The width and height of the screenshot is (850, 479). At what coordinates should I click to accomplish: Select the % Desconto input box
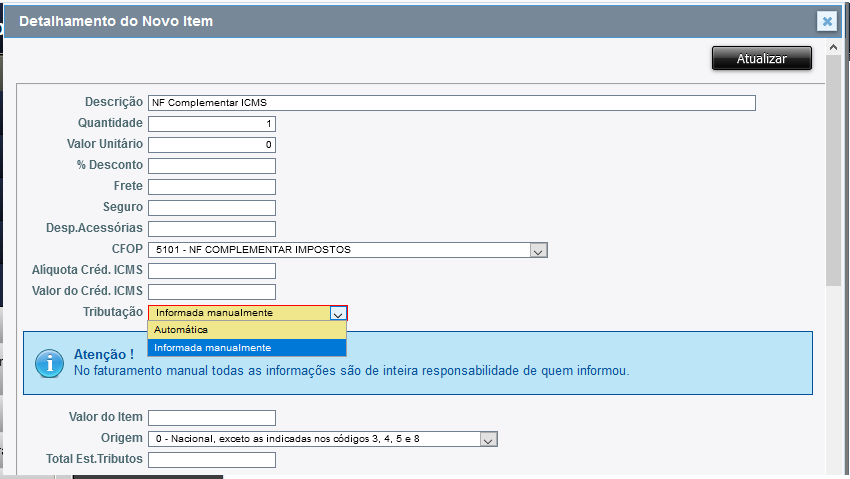click(x=211, y=166)
